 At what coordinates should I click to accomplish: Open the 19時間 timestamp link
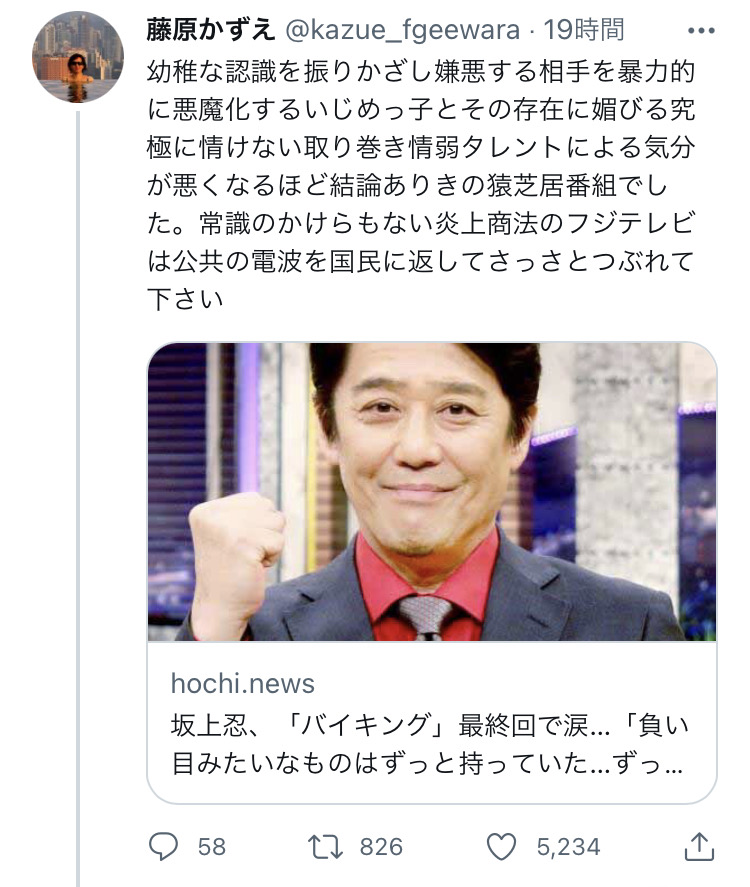pyautogui.click(x=584, y=29)
